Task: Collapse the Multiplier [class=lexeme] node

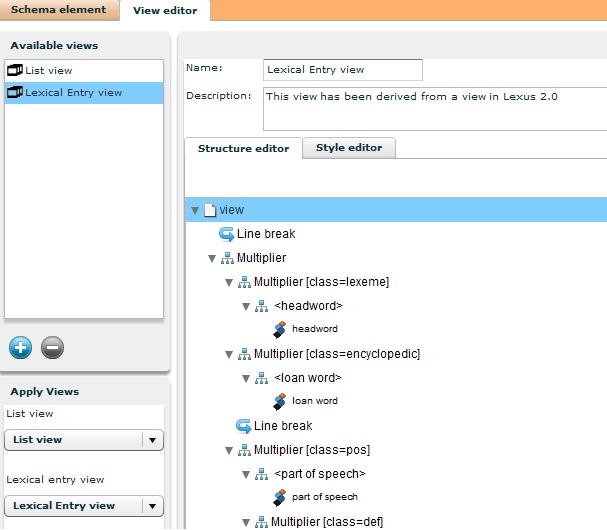Action: 229,283
